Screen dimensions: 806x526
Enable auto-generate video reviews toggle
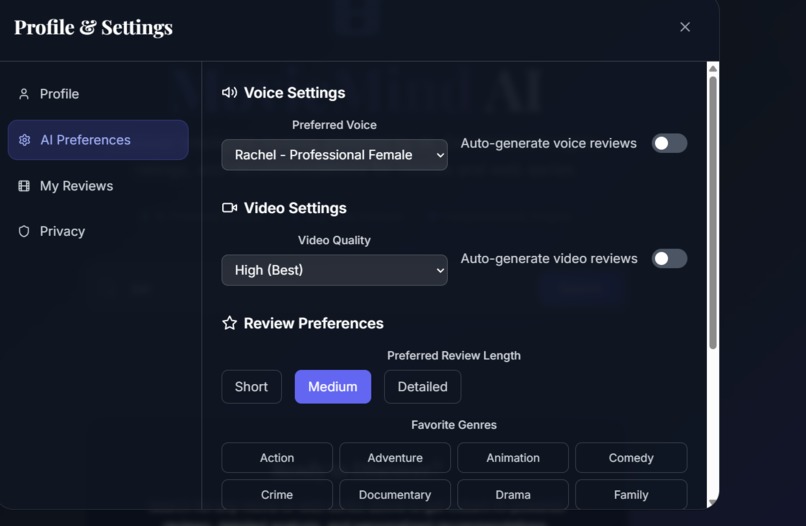[x=669, y=259]
